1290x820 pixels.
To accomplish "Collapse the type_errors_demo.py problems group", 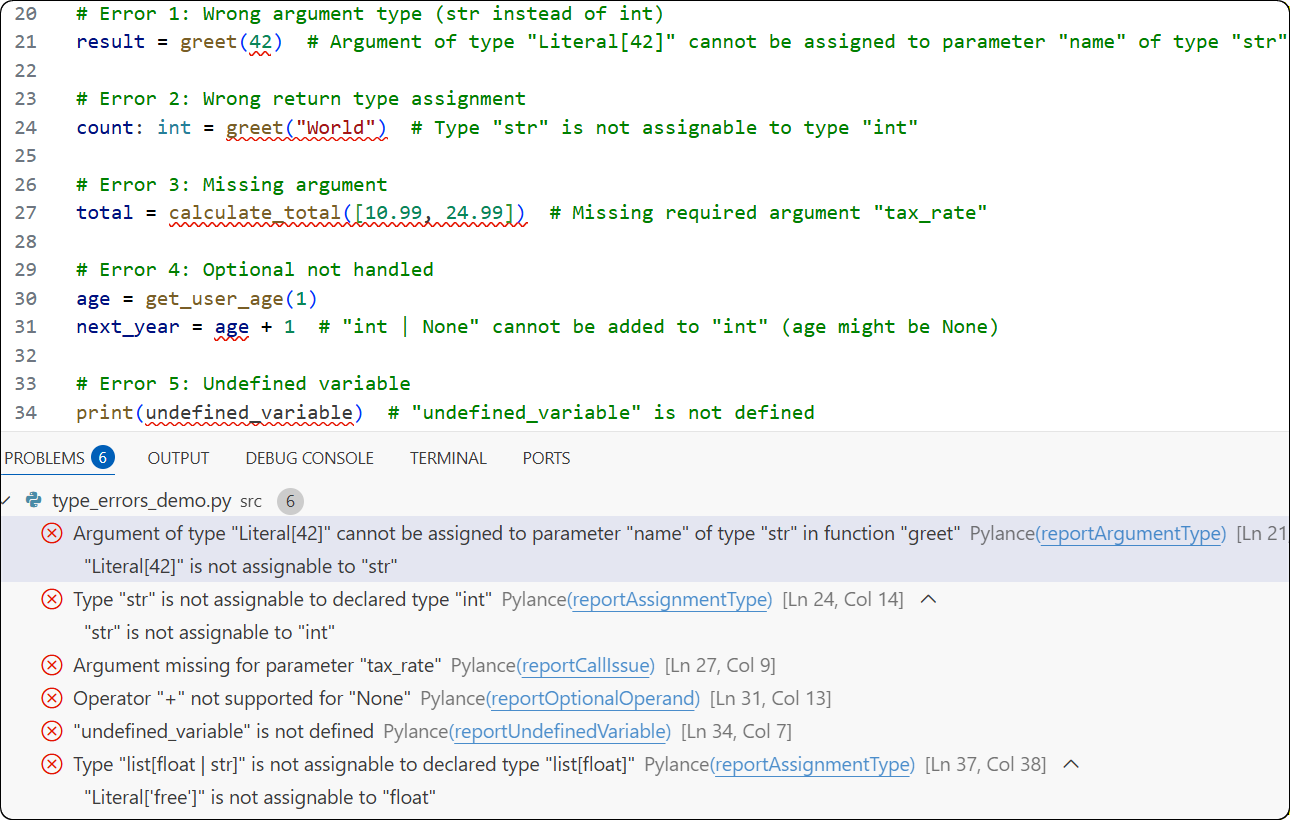I will [x=8, y=501].
